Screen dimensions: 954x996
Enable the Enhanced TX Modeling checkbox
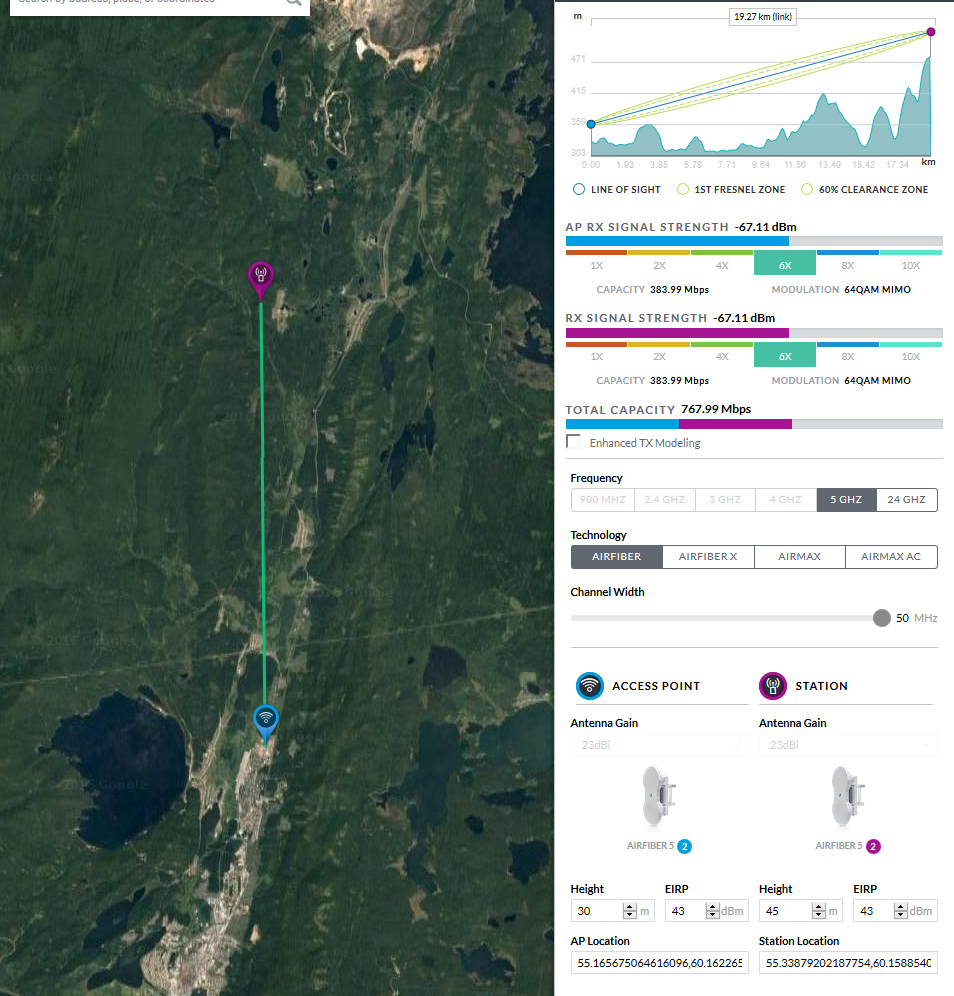[x=574, y=442]
